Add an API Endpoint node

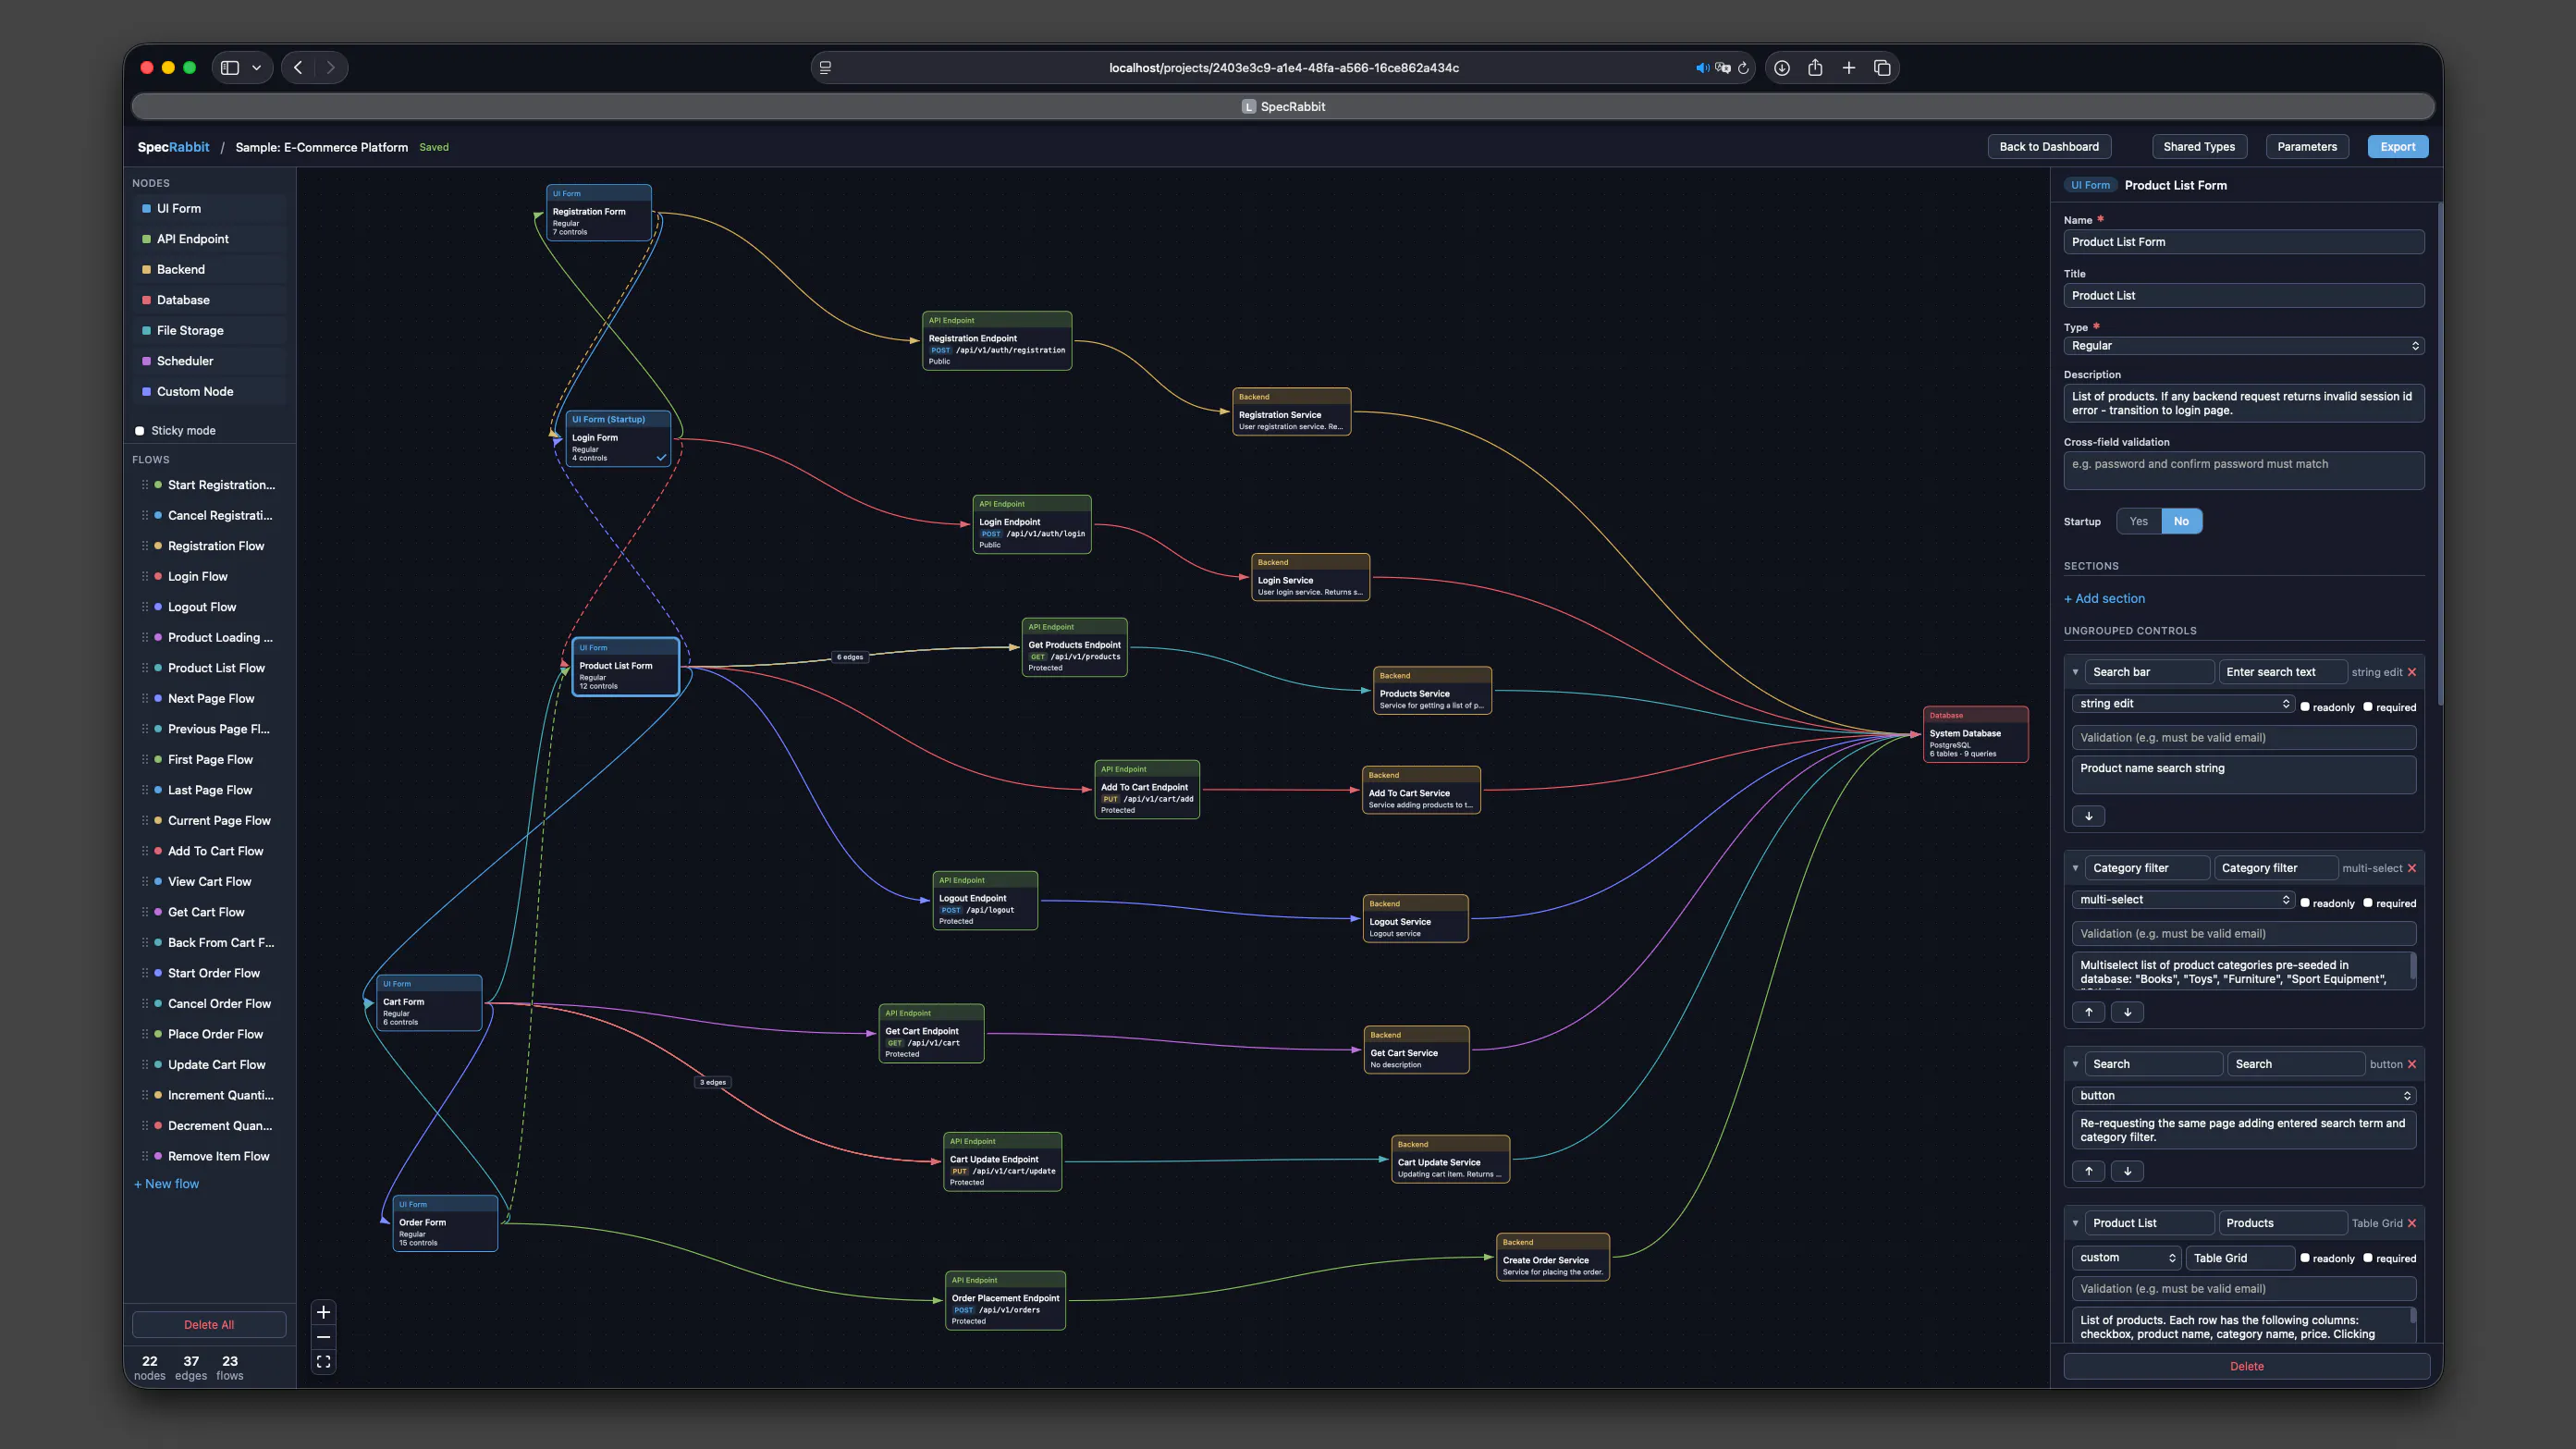209,239
